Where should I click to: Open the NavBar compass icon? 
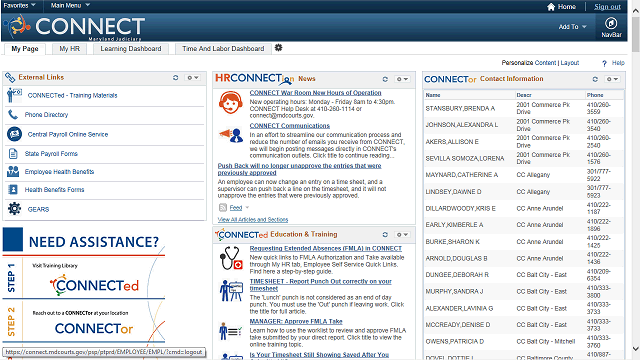pyautogui.click(x=611, y=23)
